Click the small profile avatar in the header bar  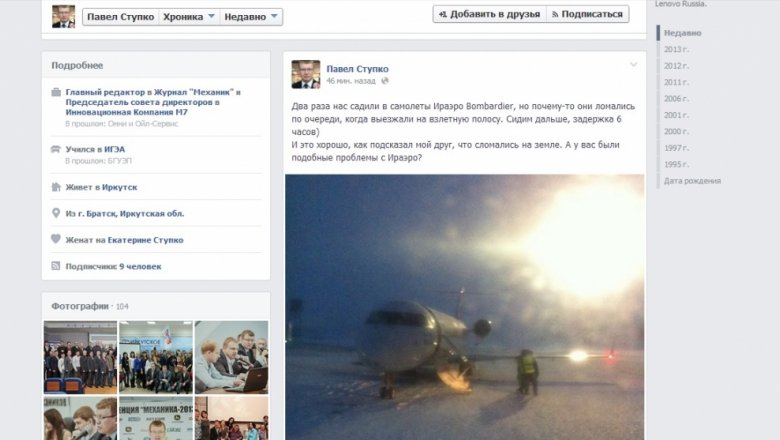[64, 16]
